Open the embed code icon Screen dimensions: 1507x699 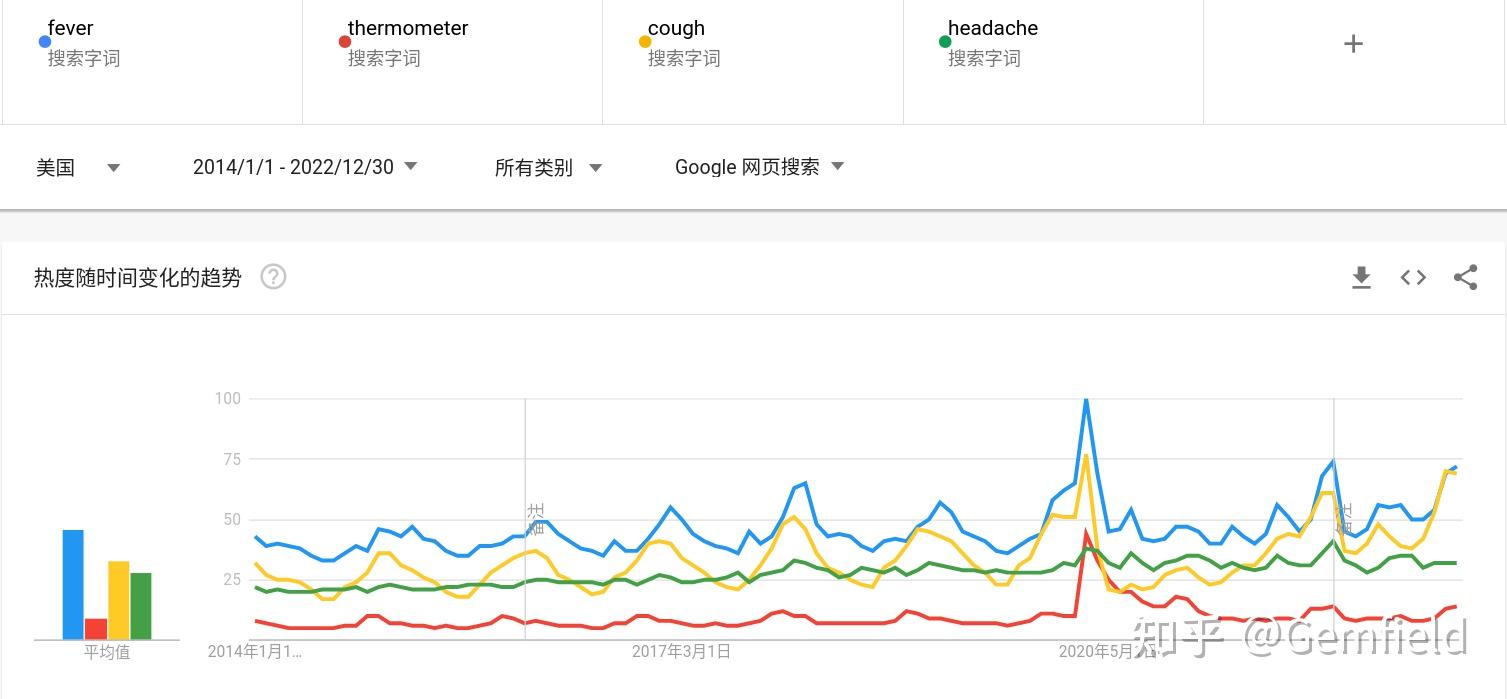1413,277
